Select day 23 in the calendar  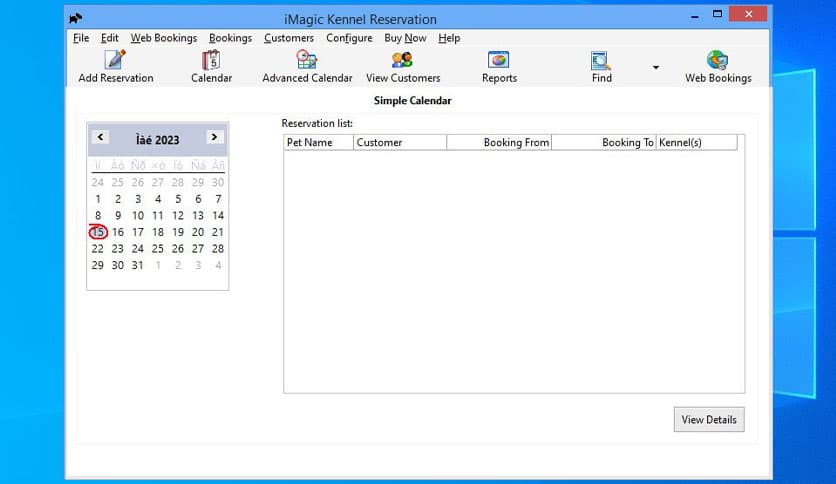[x=118, y=248]
